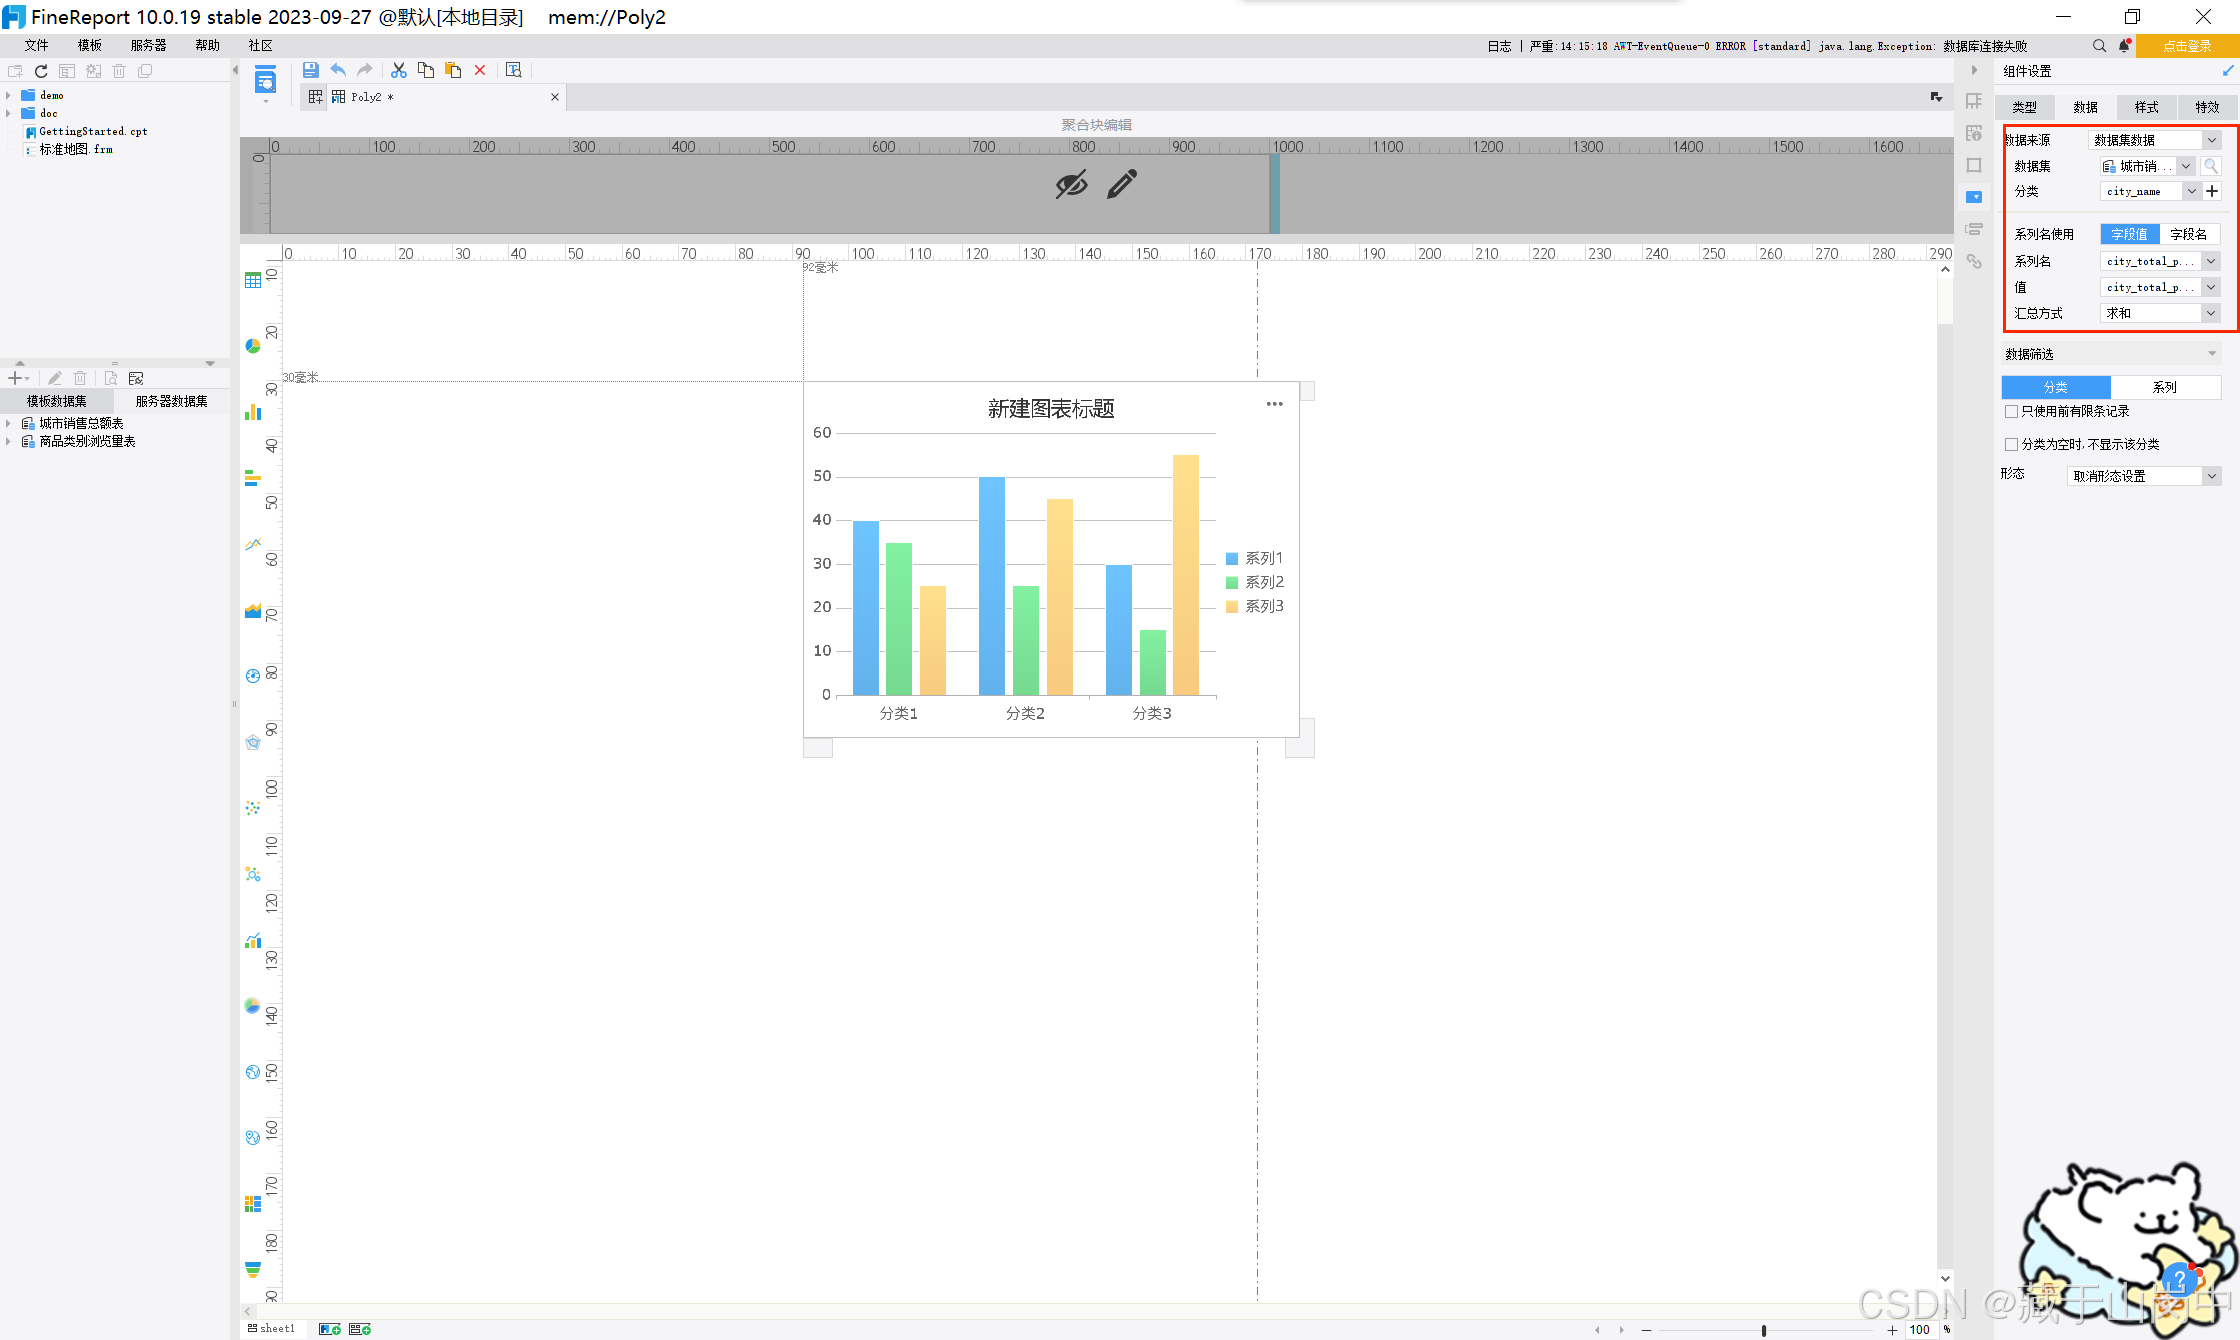The image size is (2240, 1340).
Task: Open the chart's three-dots options menu
Action: pyautogui.click(x=1274, y=404)
